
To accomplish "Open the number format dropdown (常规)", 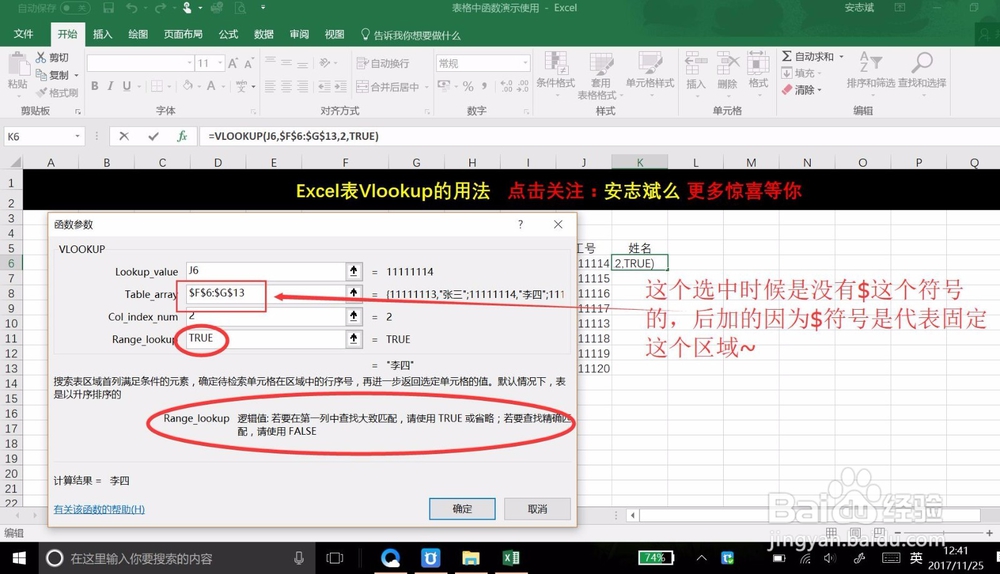I will 526,63.
